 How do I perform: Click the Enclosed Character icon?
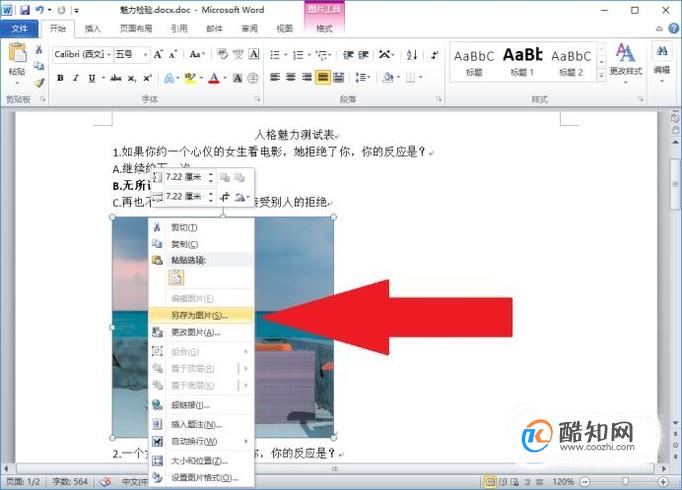pyautogui.click(x=253, y=78)
